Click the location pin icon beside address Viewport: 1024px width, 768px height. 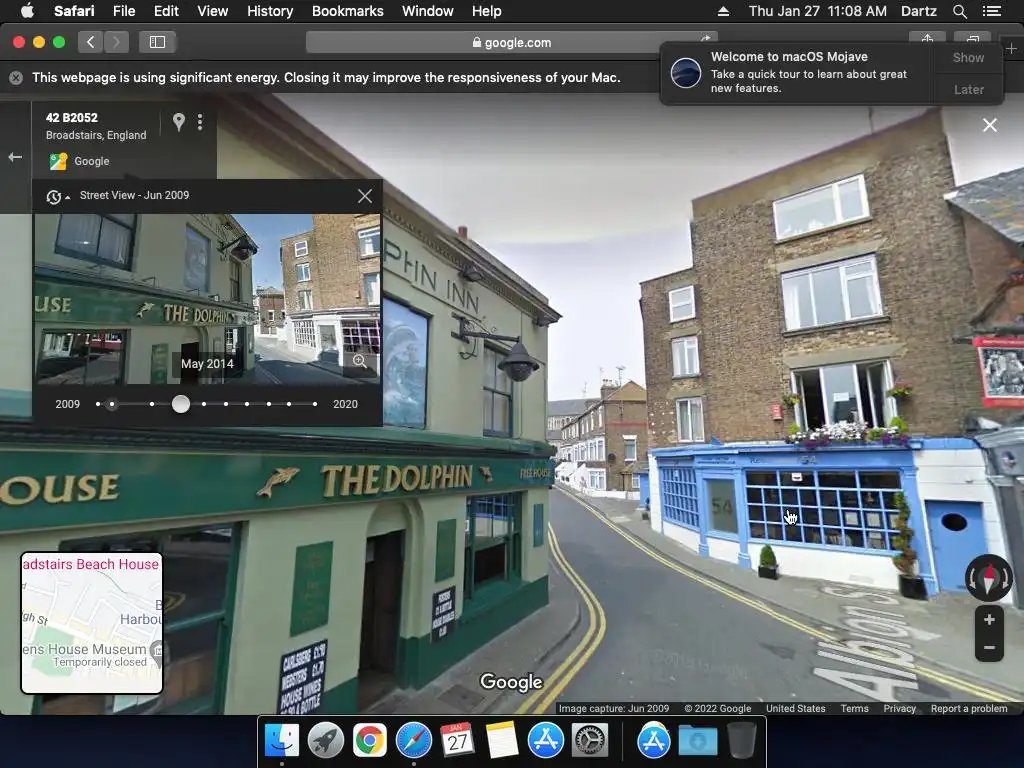click(x=178, y=121)
